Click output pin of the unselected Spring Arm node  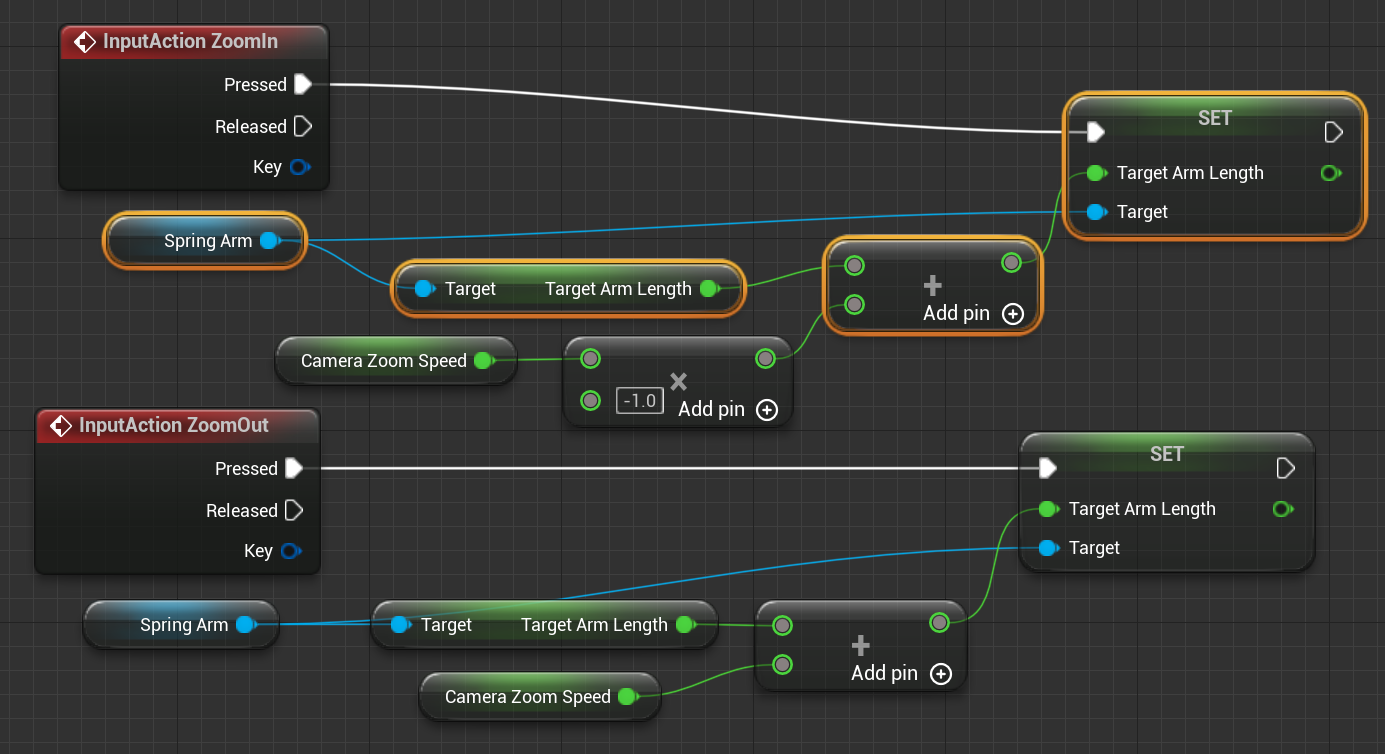pos(245,625)
